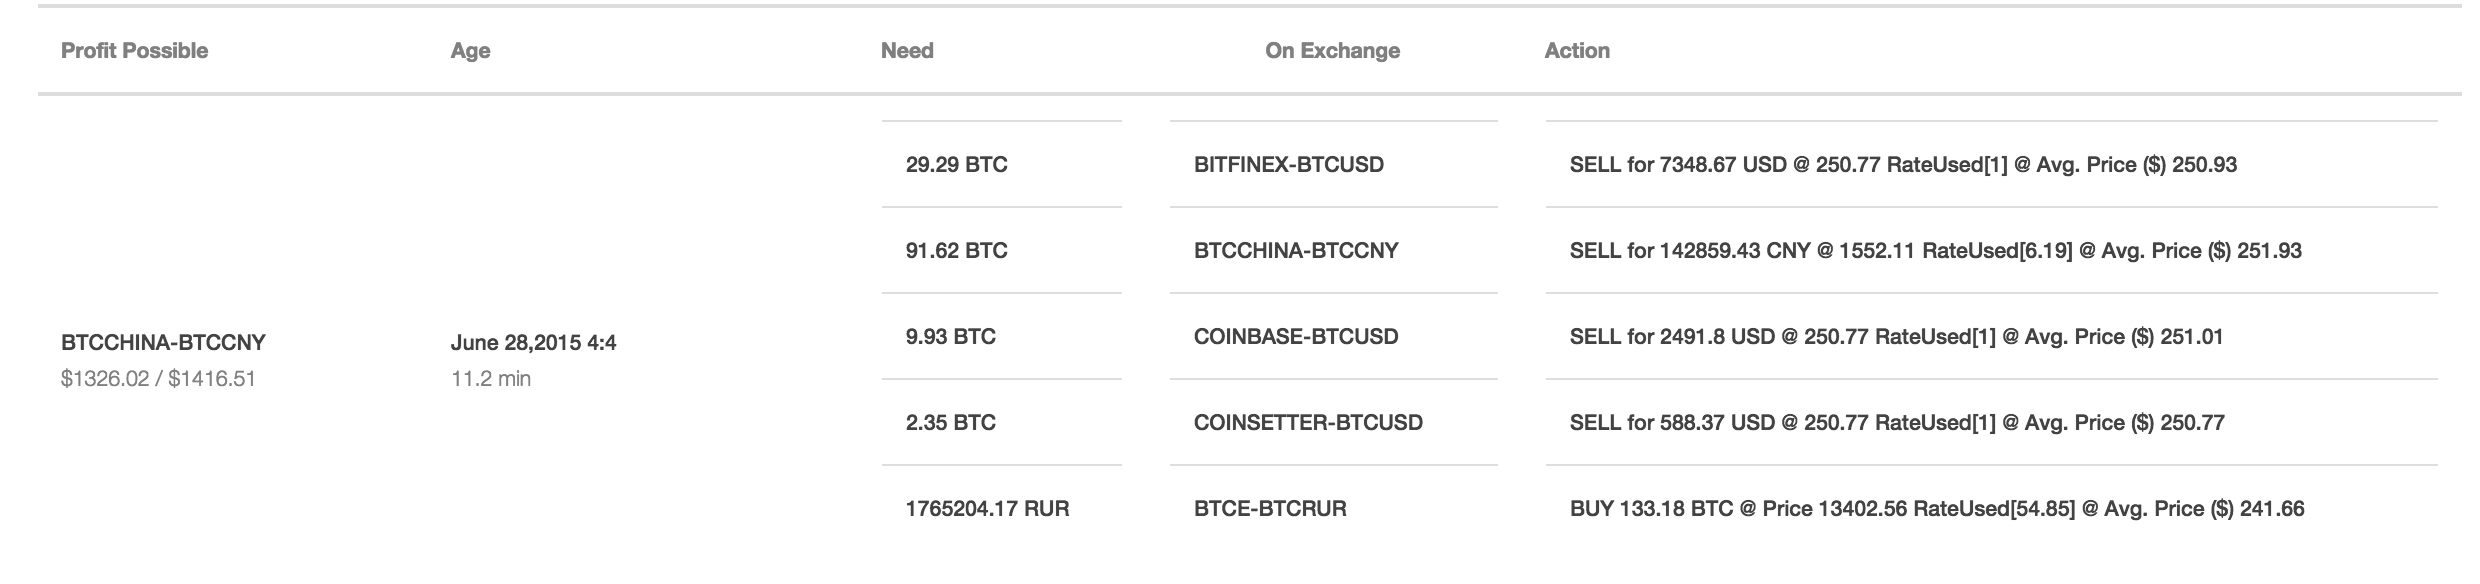Image resolution: width=2480 pixels, height=584 pixels.
Task: Select the SELL for 142859.43 CNY action
Action: click(1936, 251)
